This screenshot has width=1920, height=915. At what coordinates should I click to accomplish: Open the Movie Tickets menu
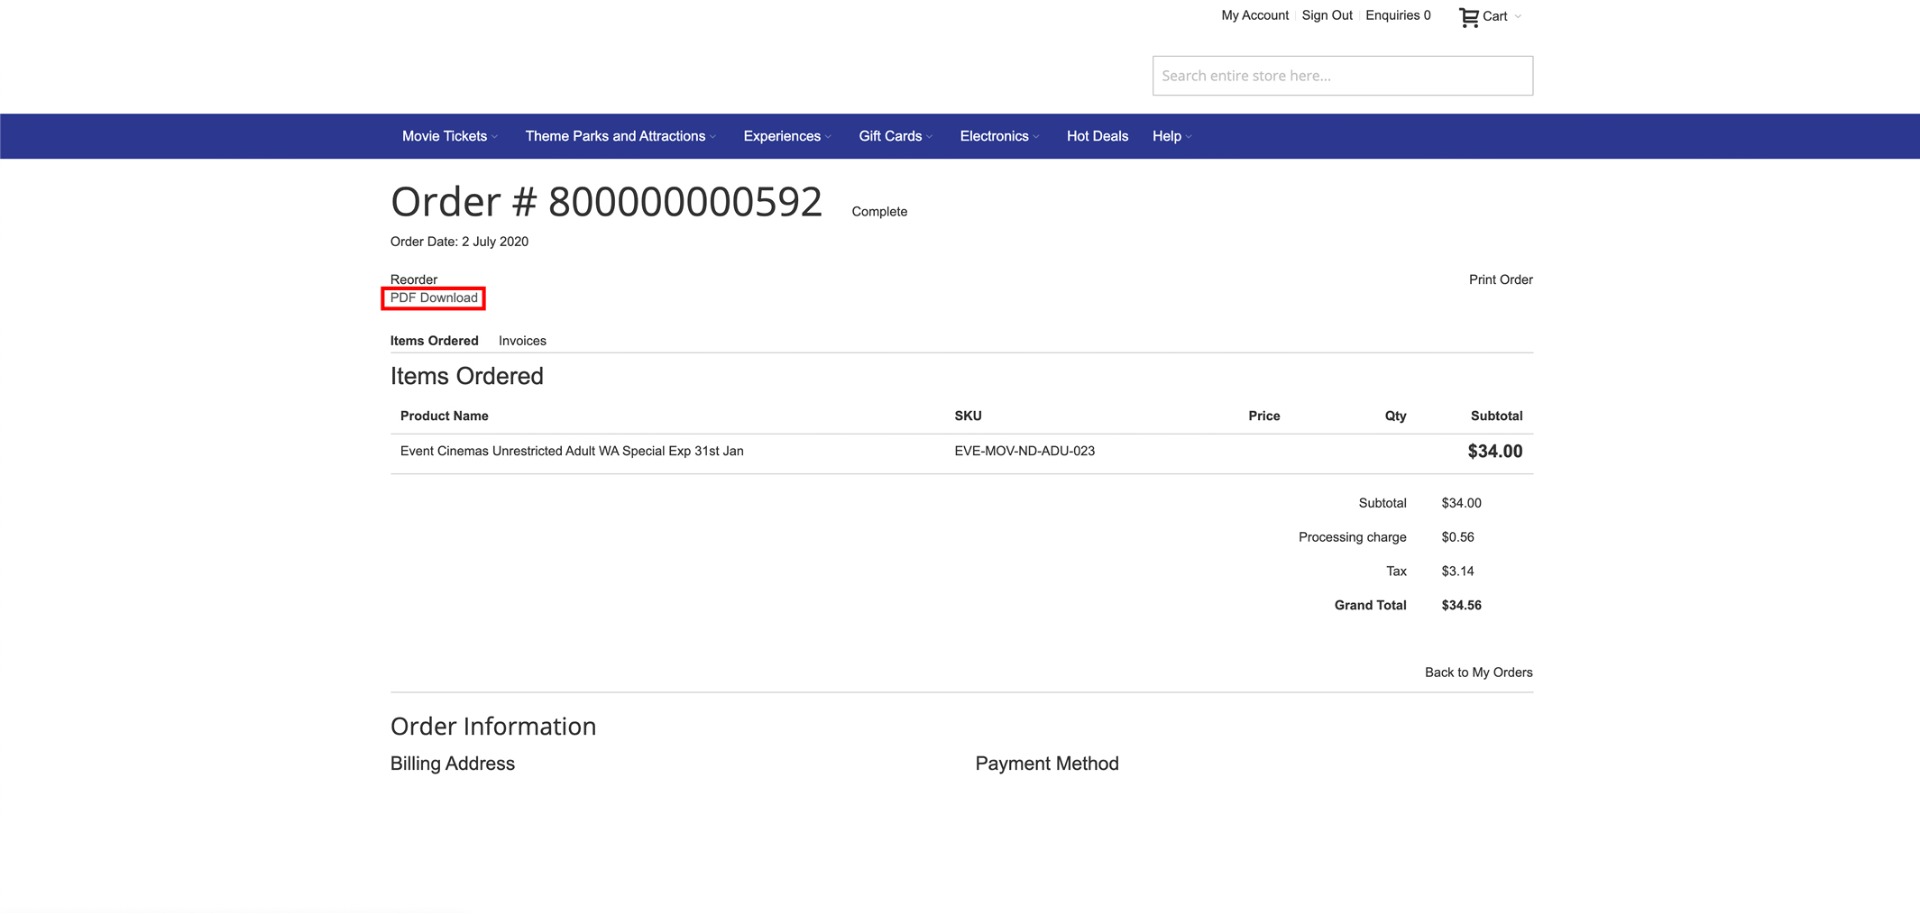tap(444, 136)
